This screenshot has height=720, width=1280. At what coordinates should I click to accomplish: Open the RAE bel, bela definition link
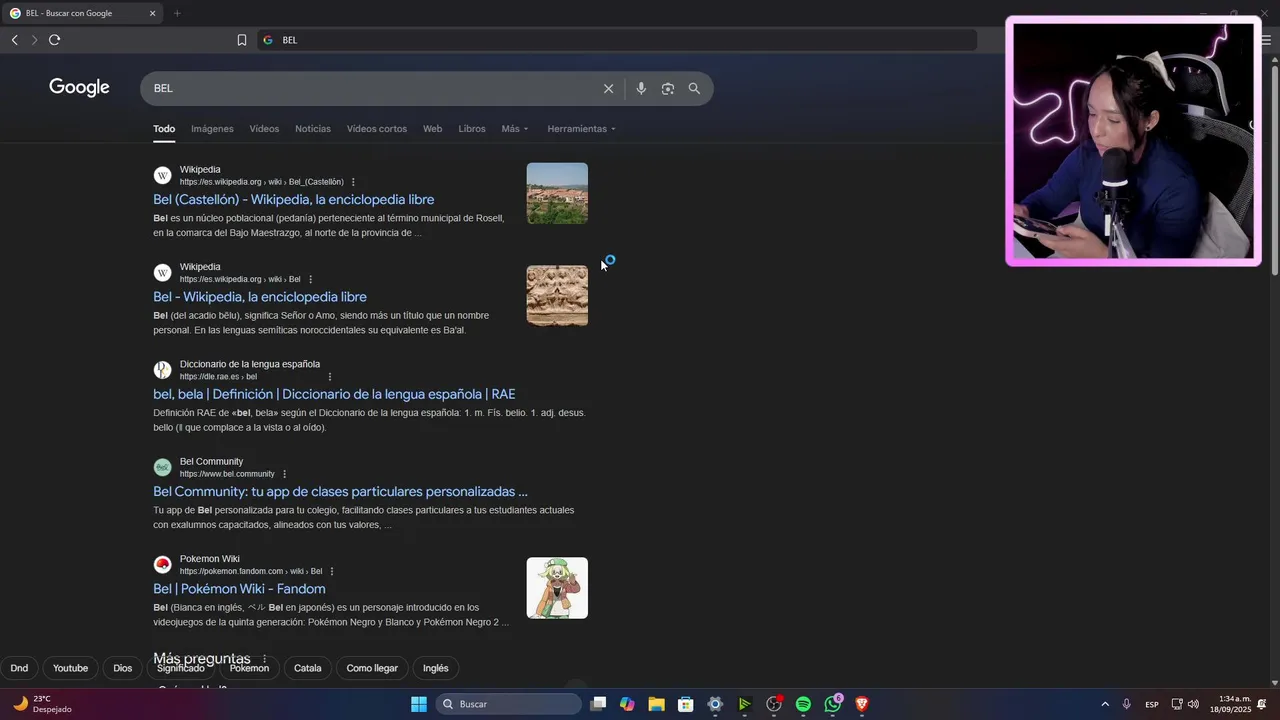click(x=334, y=394)
